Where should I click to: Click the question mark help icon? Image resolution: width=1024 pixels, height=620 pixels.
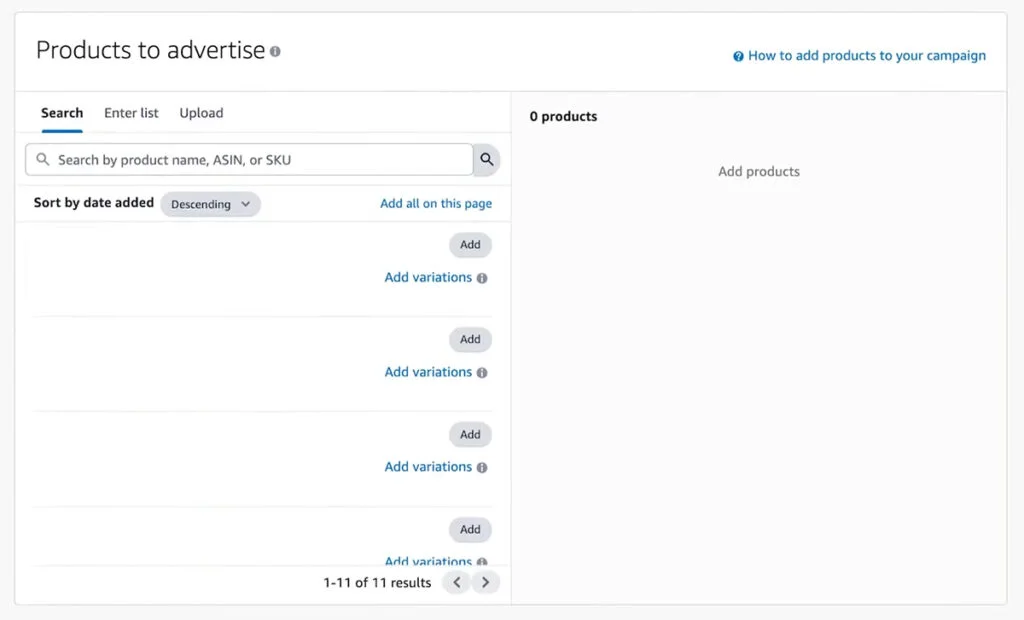(x=737, y=56)
